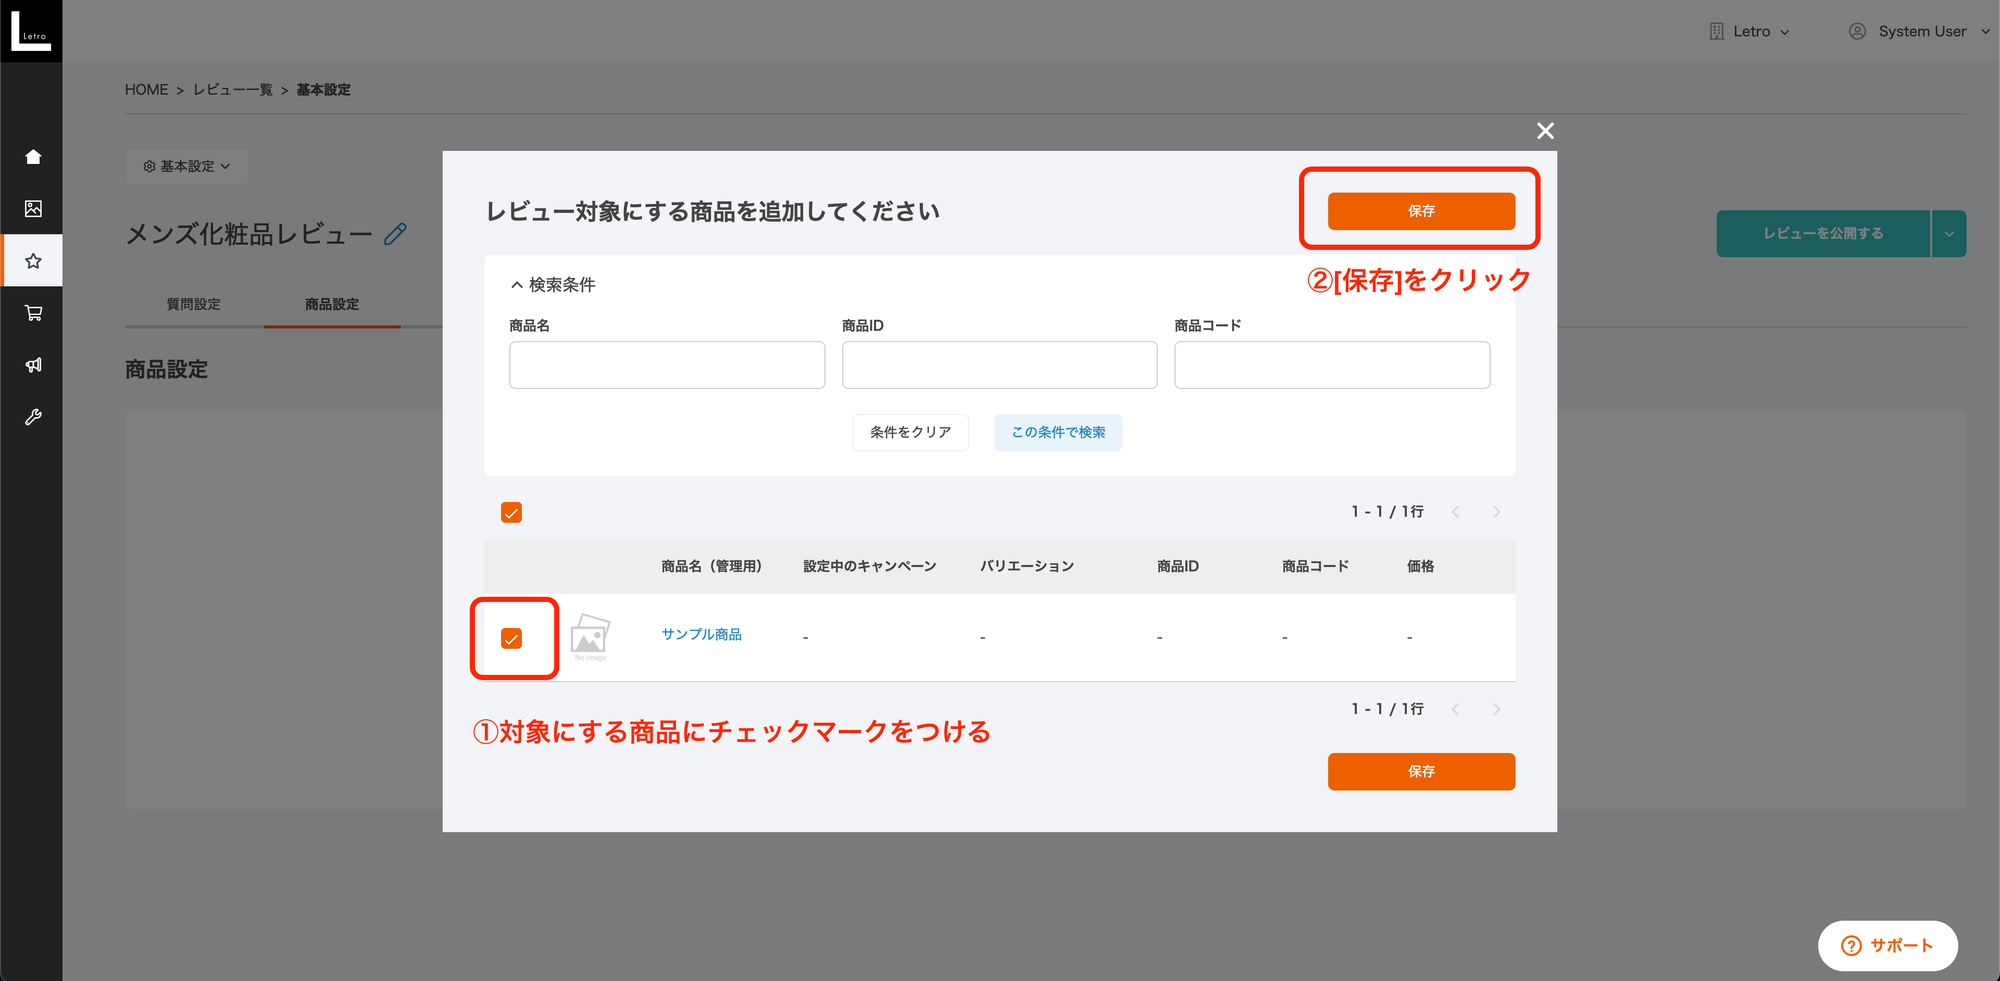Viewport: 2000px width, 981px height.
Task: Open the image gallery sidebar icon
Action: pyautogui.click(x=33, y=209)
